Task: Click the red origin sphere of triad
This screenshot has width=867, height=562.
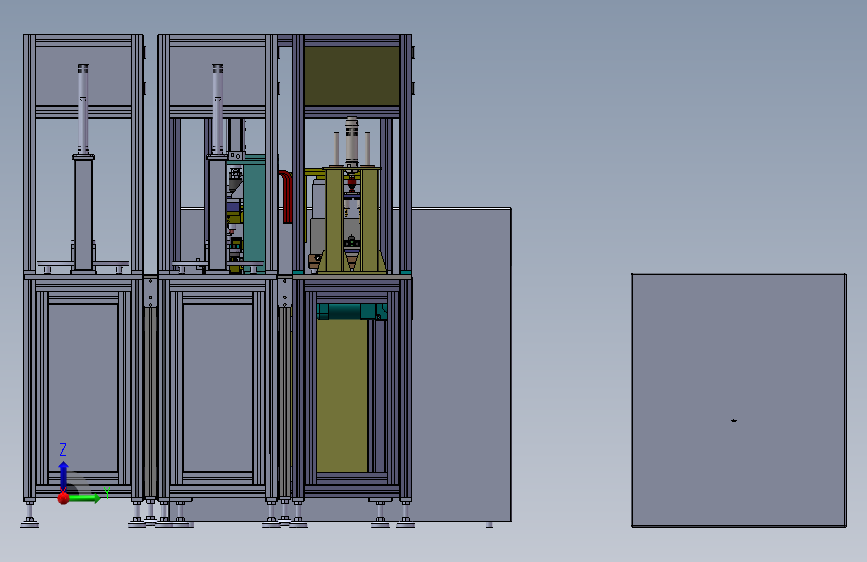Action: (64, 498)
